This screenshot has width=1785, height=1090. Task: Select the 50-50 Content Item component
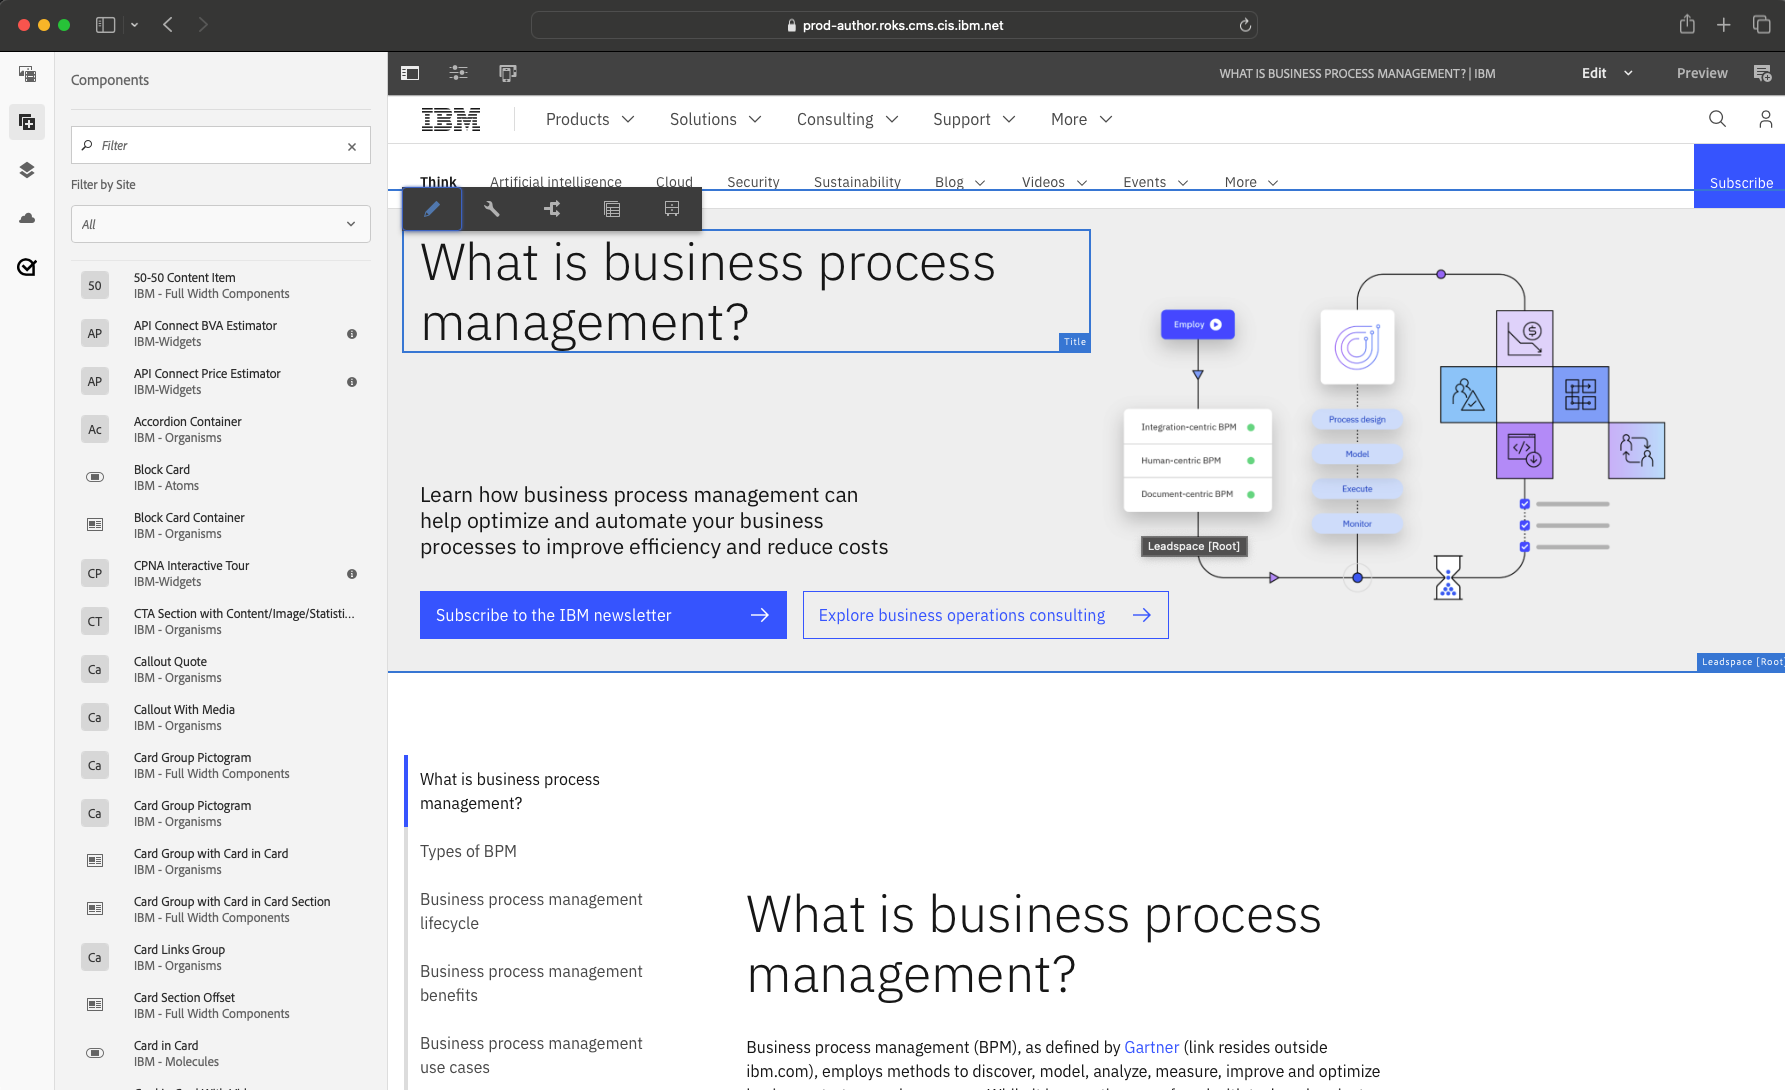coord(220,286)
